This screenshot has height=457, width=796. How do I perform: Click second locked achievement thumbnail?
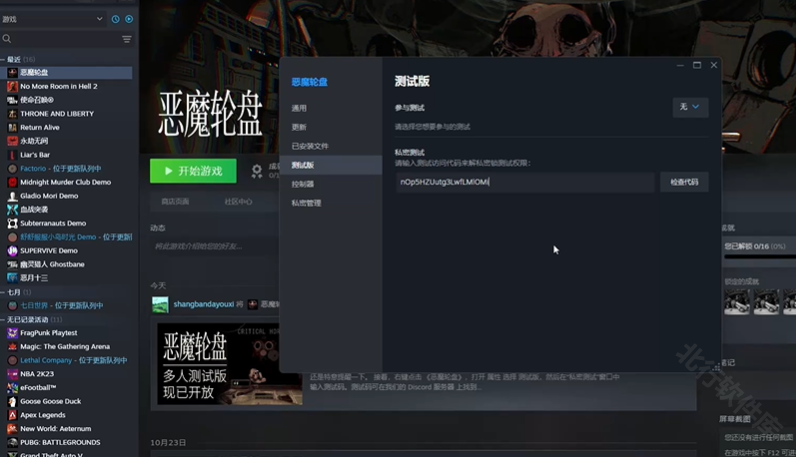[x=766, y=302]
